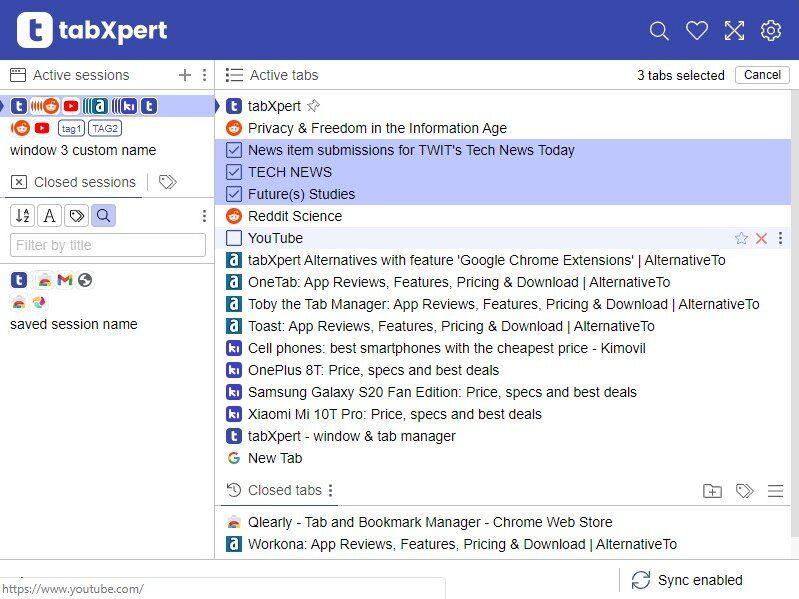Open 'Samsung Galaxy S20 Fan Edition' tab

pyautogui.click(x=503, y=392)
